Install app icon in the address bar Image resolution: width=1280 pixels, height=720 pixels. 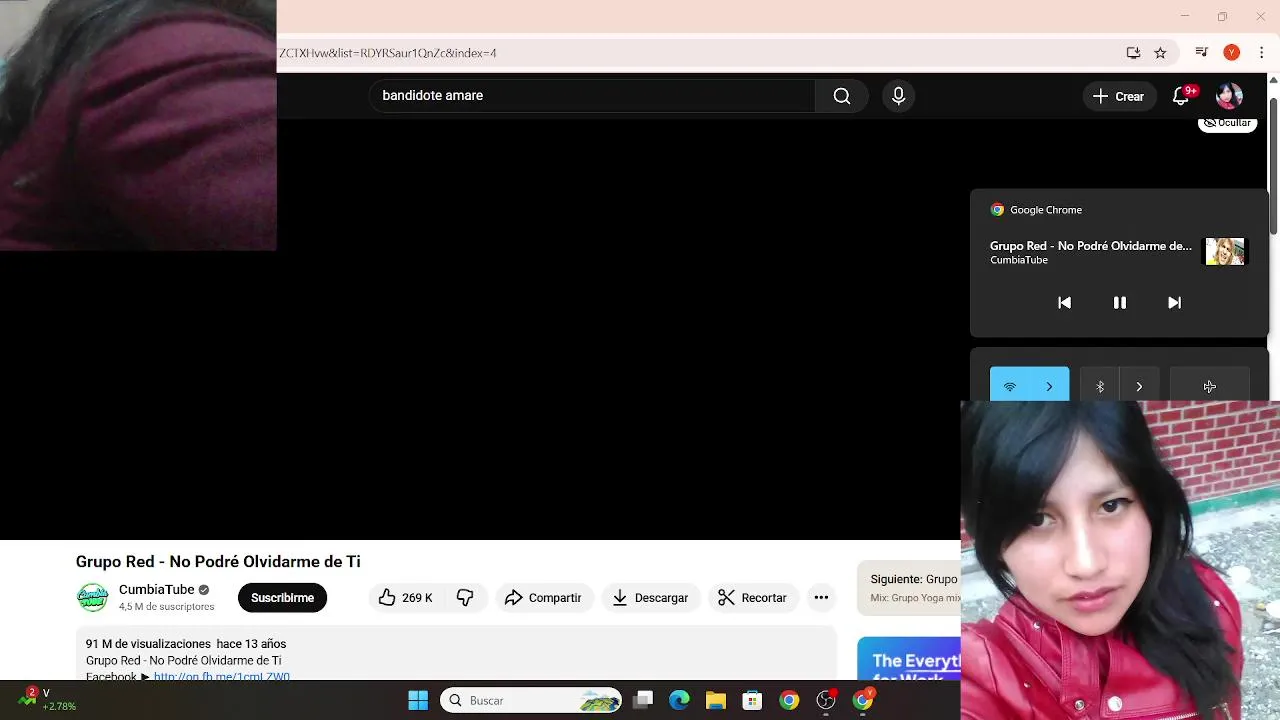(1133, 53)
